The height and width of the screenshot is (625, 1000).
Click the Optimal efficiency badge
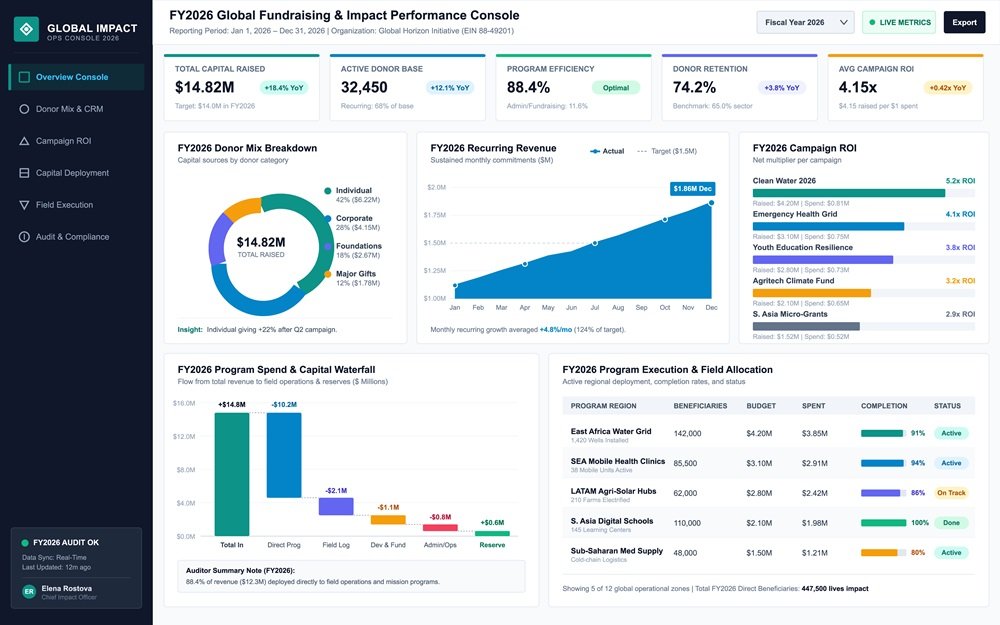click(616, 88)
